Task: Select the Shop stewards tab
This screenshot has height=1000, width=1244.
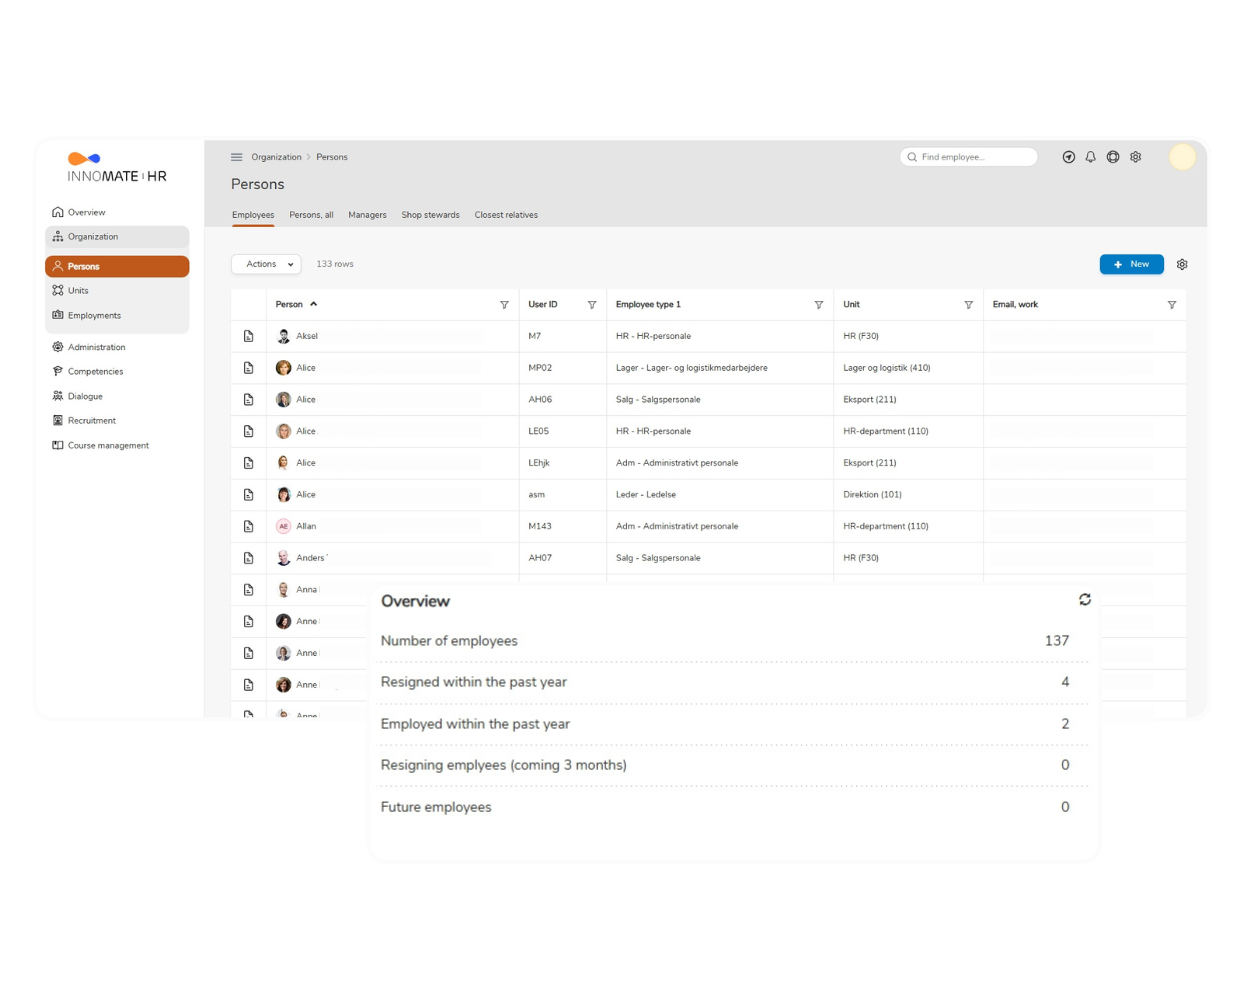Action: point(430,214)
